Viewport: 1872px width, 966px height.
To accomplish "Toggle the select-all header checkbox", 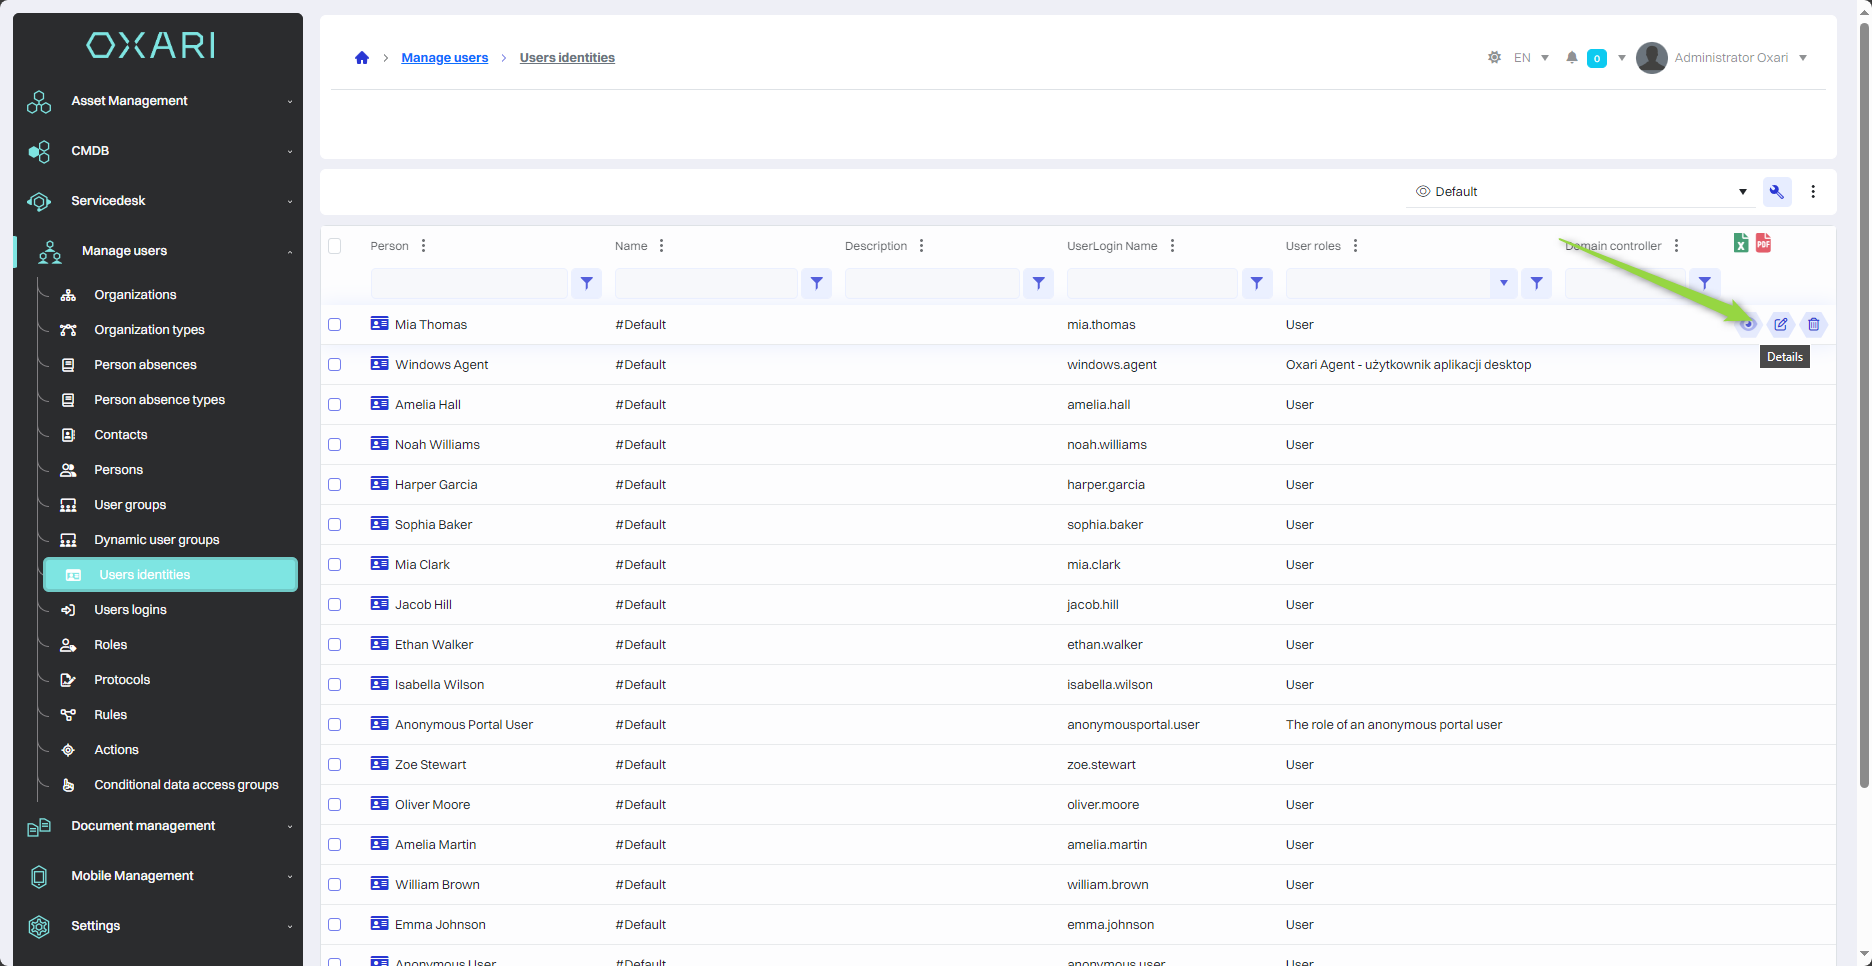I will click(335, 246).
